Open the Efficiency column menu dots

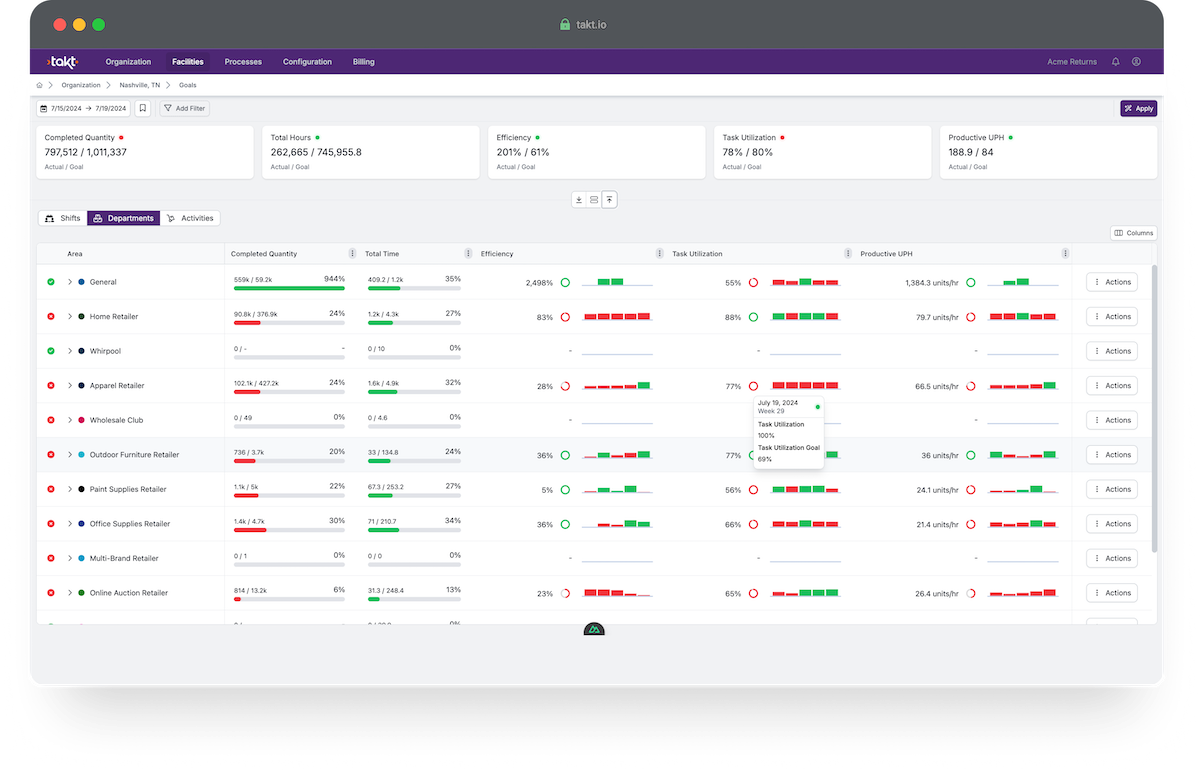pos(659,254)
